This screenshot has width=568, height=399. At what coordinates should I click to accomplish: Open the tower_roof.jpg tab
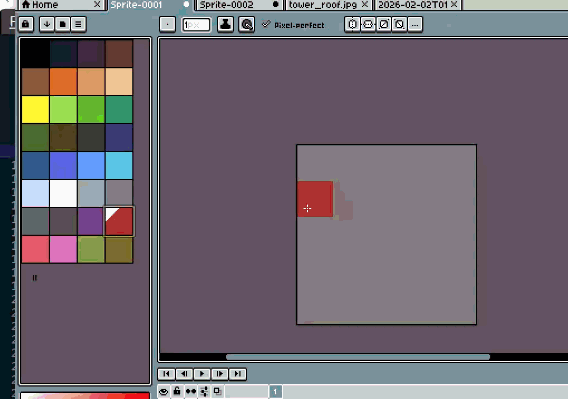[x=323, y=5]
